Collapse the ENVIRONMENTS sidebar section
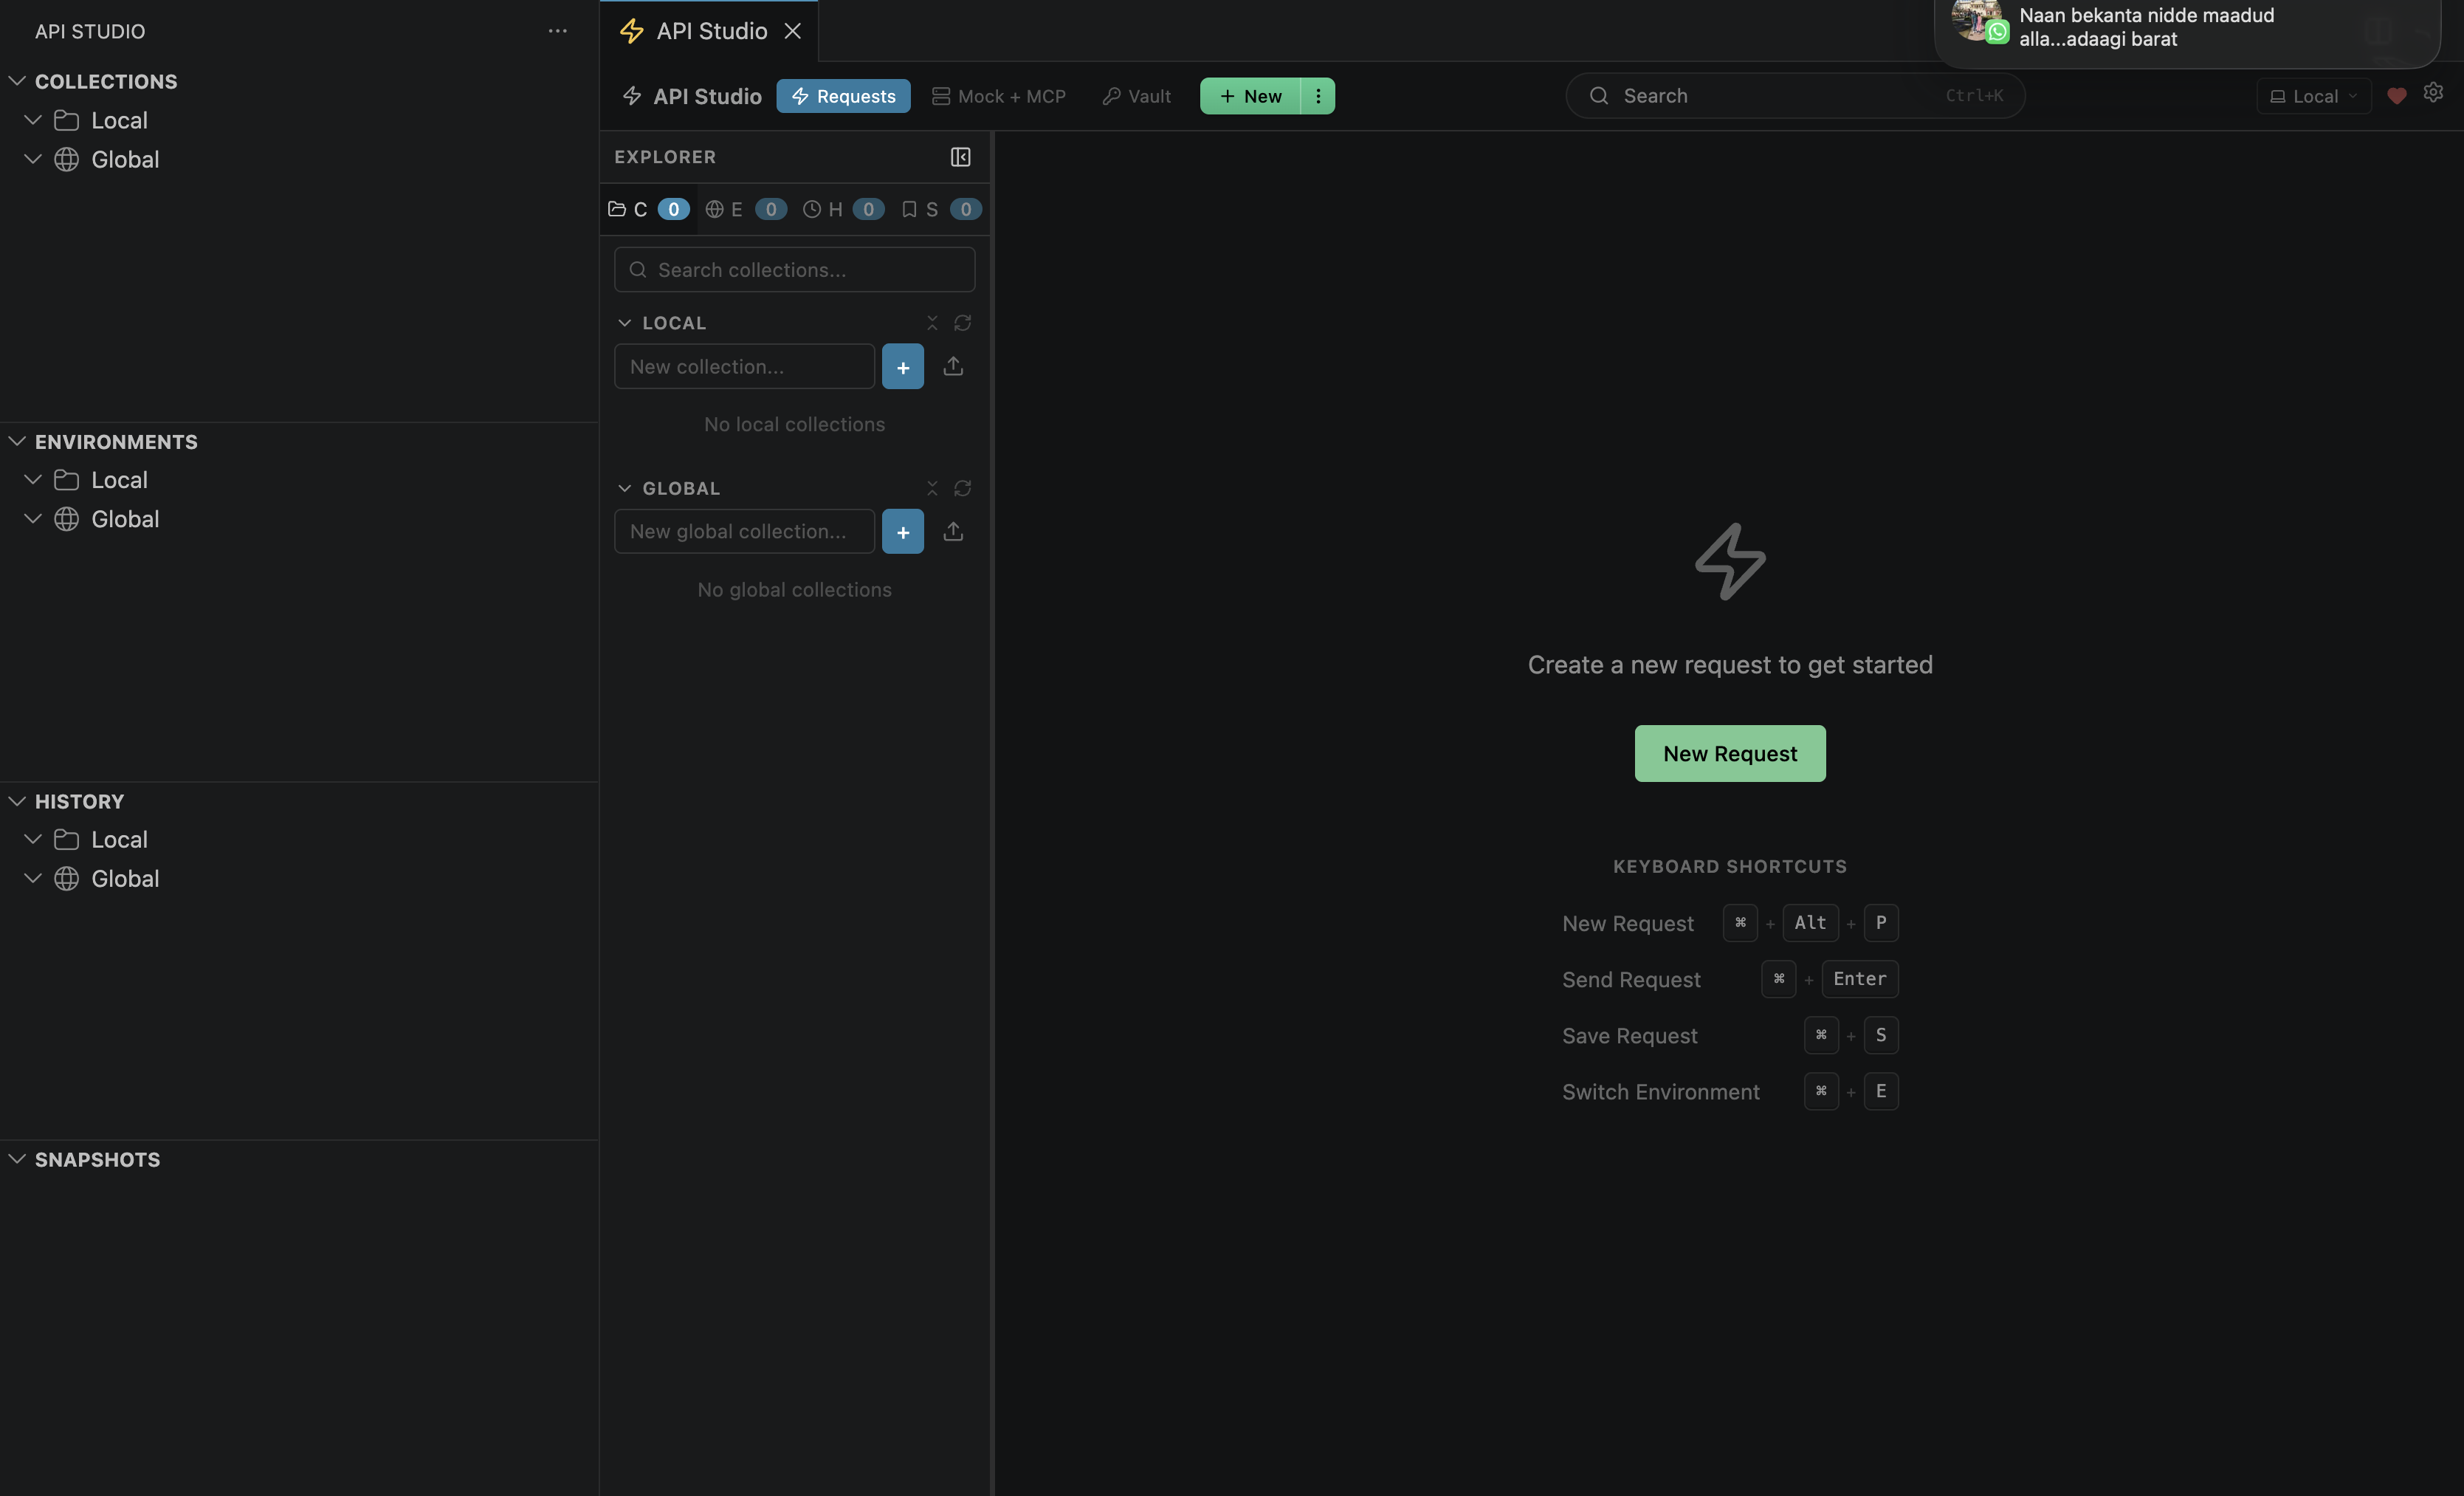 pyautogui.click(x=17, y=441)
